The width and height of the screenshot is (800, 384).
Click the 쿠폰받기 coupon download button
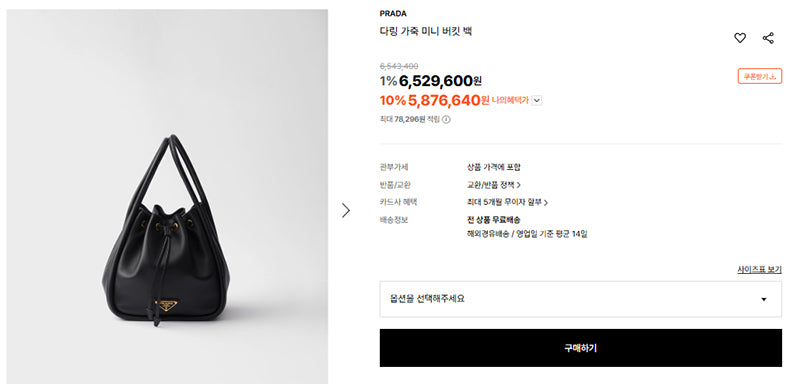[x=760, y=76]
